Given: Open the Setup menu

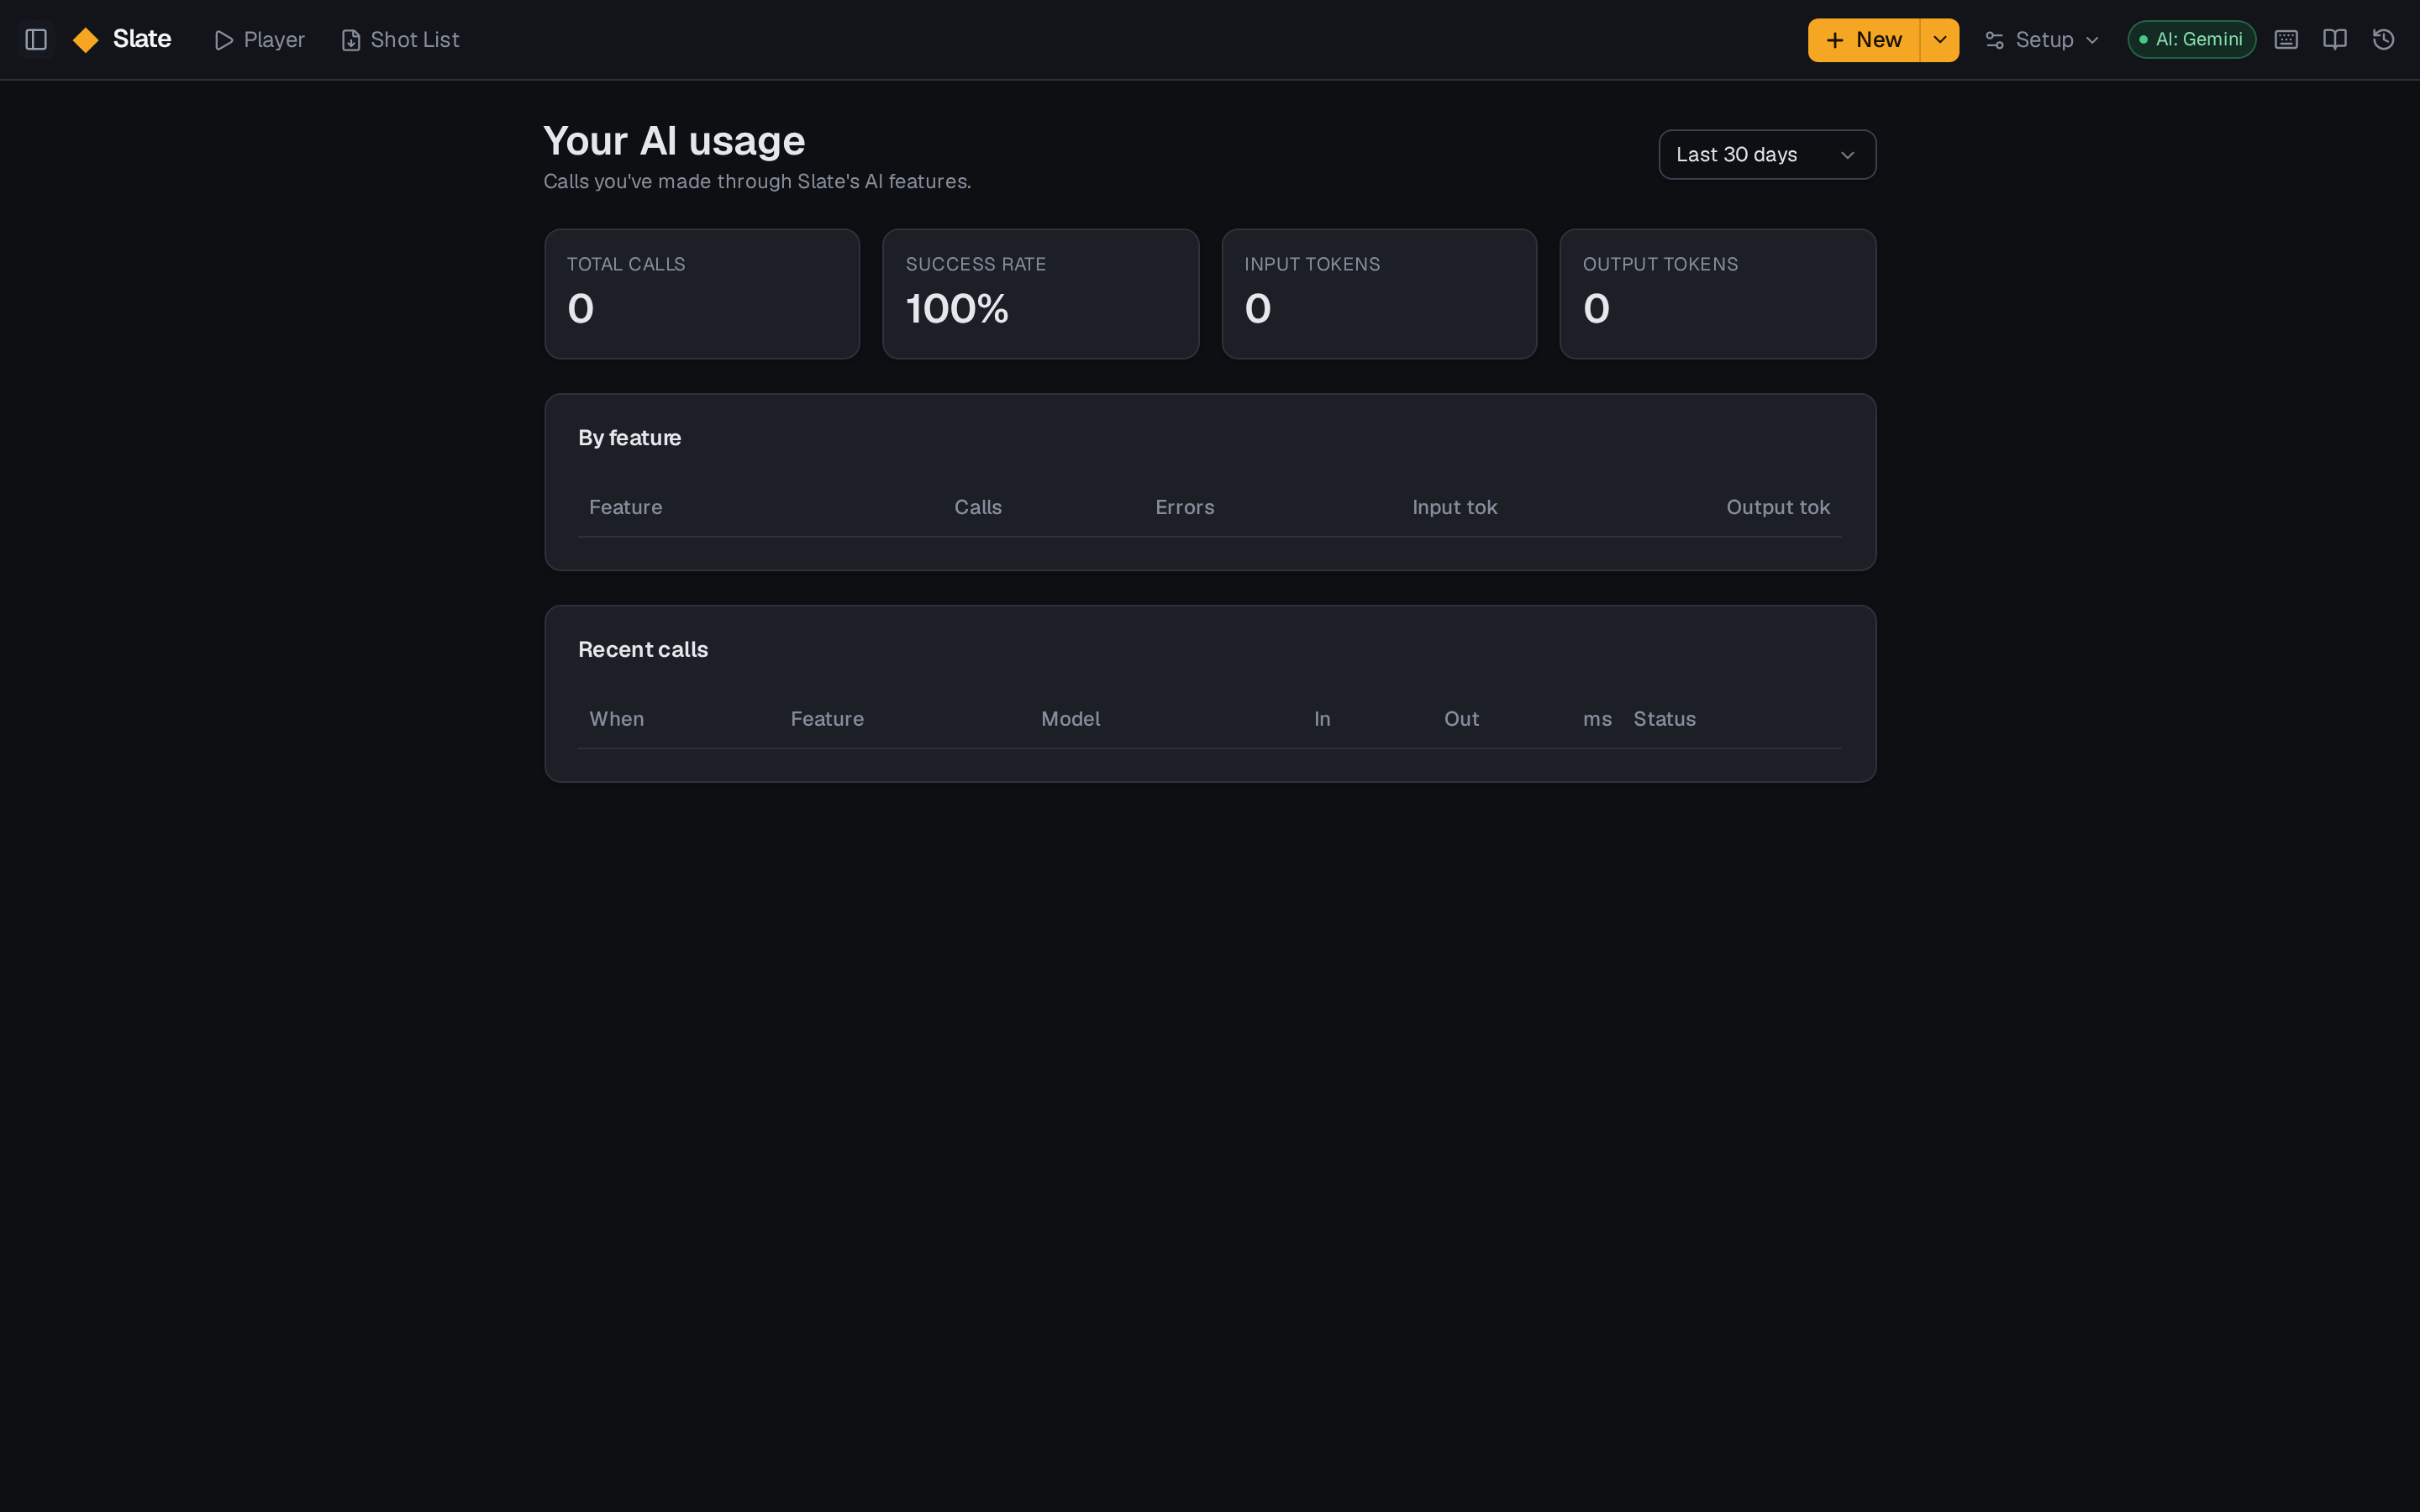Looking at the screenshot, I should tap(2042, 40).
